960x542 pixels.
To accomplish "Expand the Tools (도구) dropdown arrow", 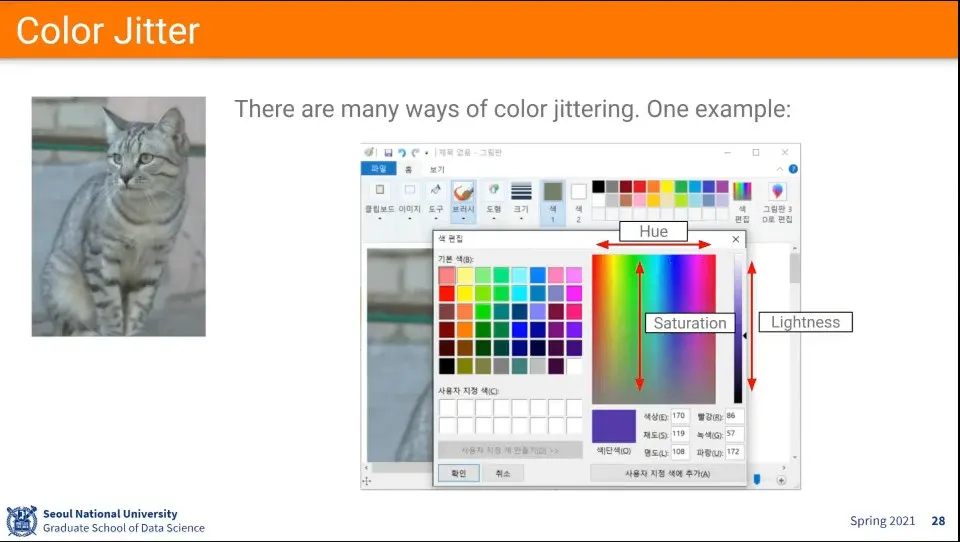I will [435, 218].
